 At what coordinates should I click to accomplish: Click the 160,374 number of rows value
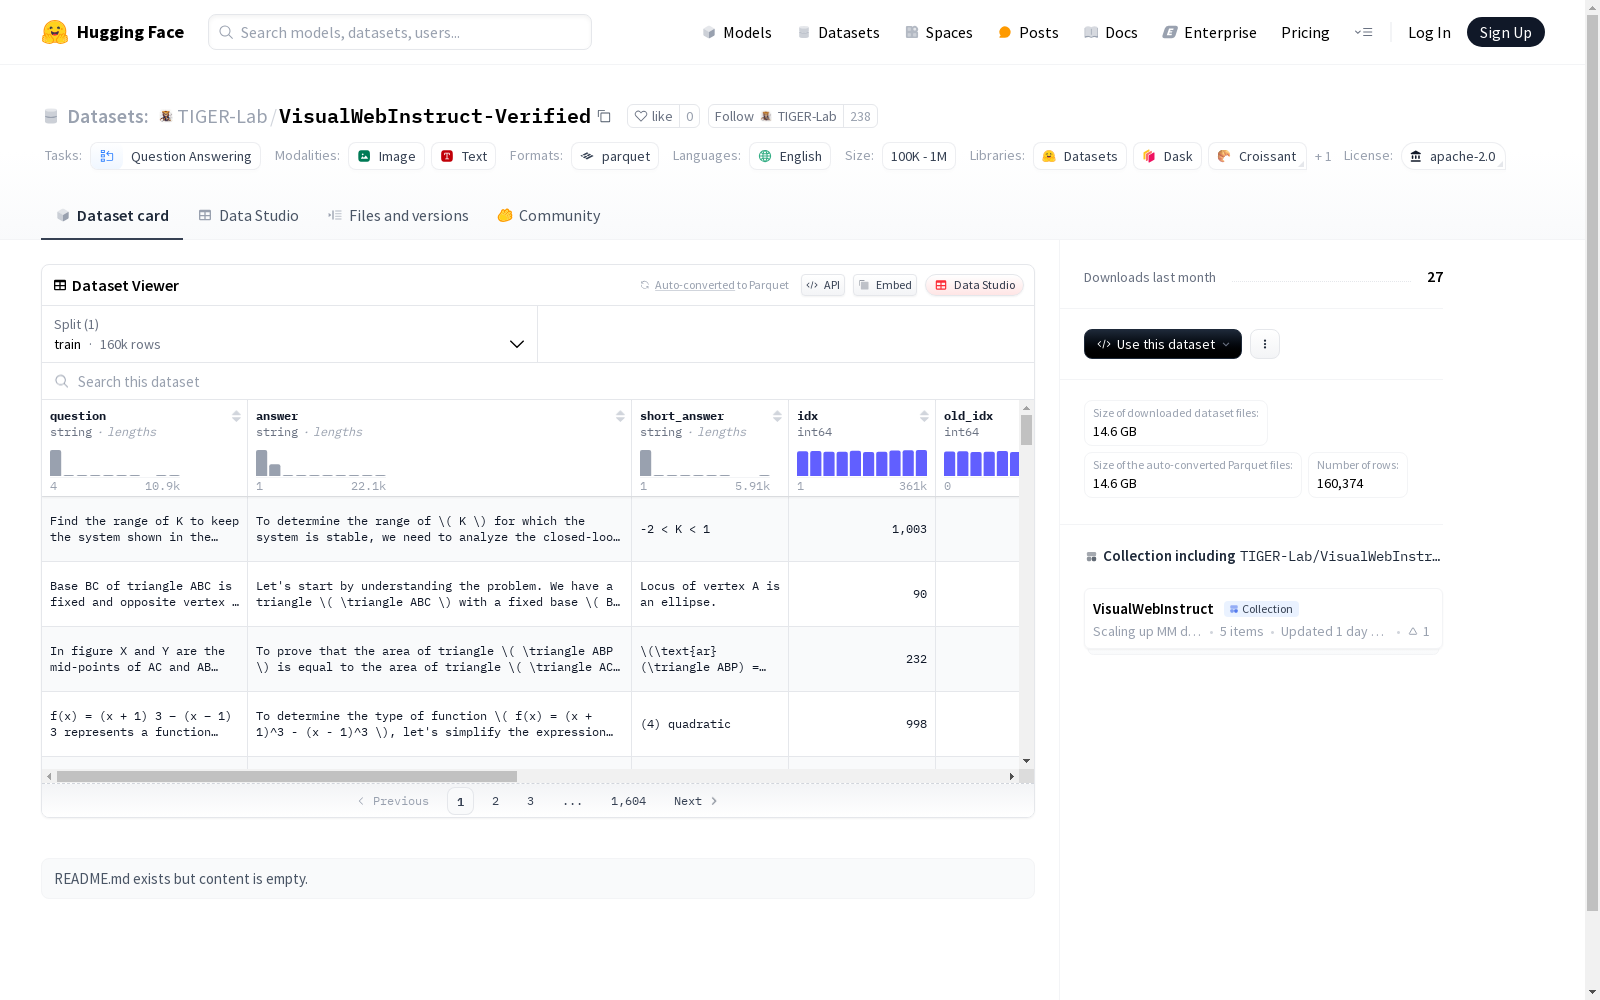pyautogui.click(x=1340, y=483)
